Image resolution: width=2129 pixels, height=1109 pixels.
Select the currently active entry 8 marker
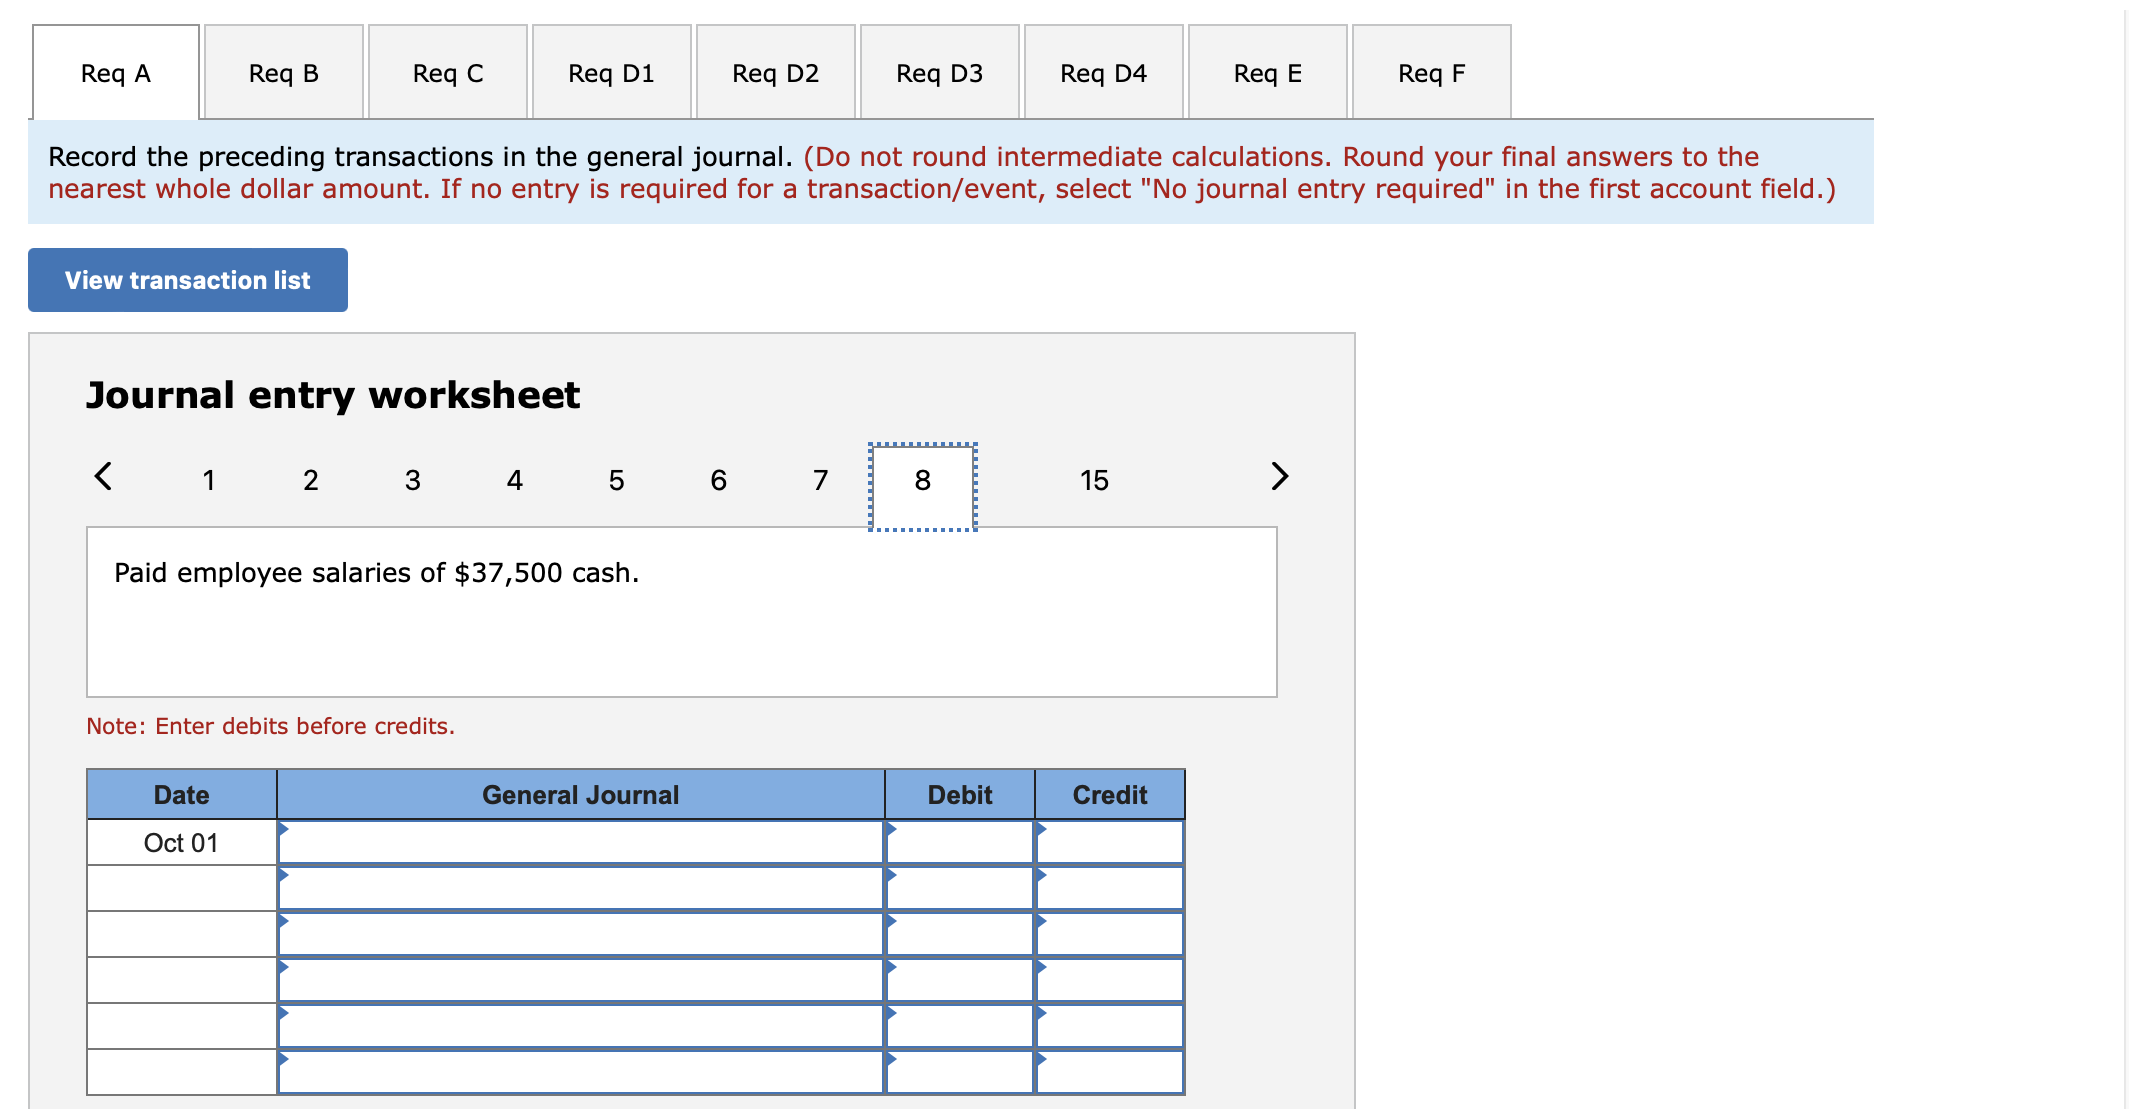coord(921,480)
